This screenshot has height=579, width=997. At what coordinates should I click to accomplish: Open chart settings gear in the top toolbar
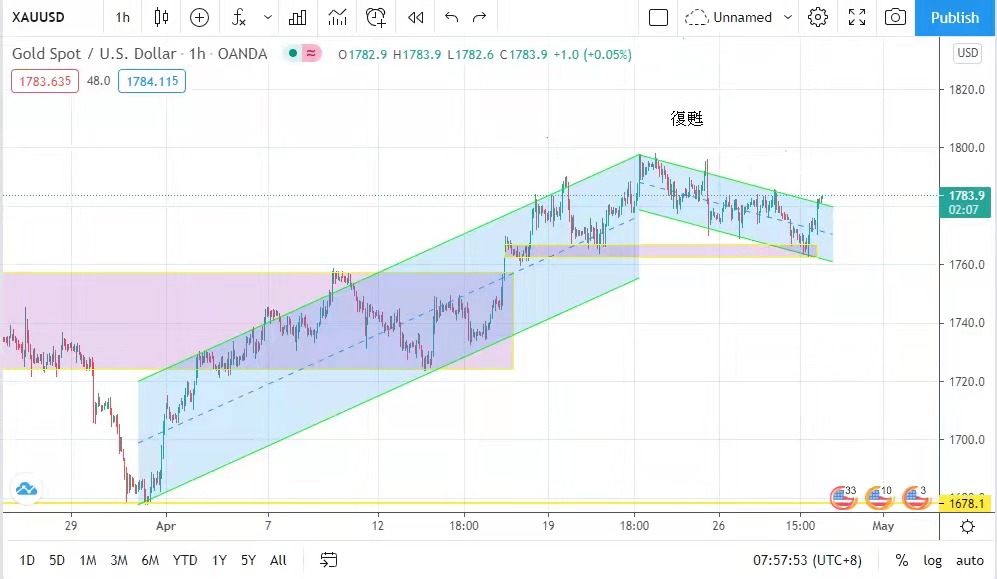tap(818, 17)
